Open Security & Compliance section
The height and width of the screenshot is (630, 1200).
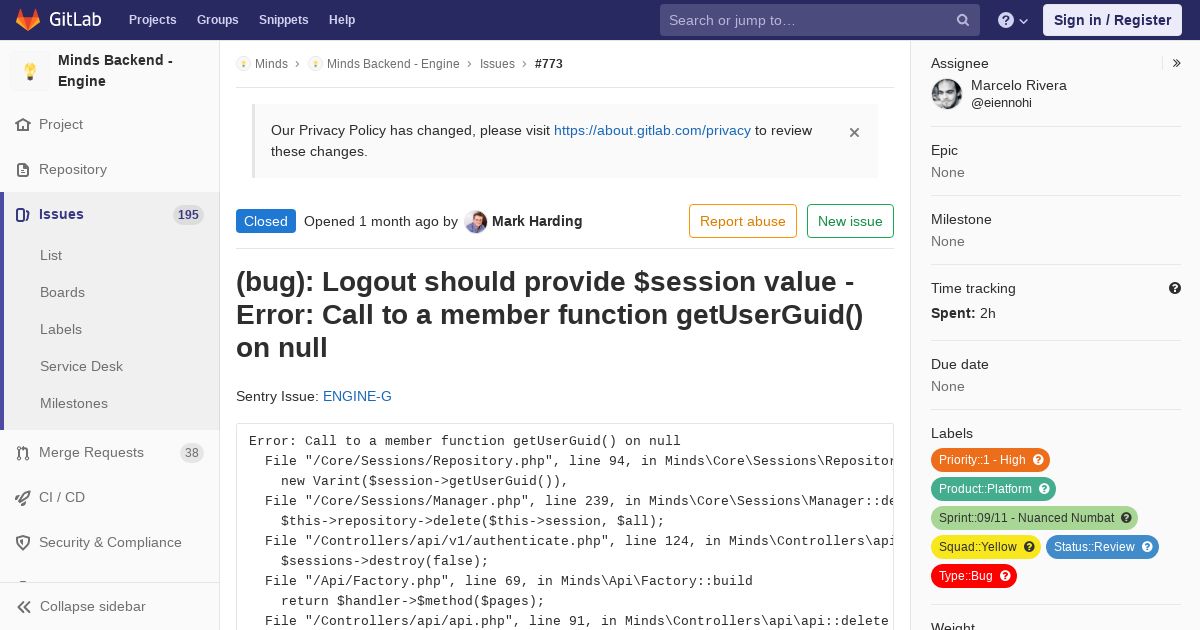[x=110, y=542]
